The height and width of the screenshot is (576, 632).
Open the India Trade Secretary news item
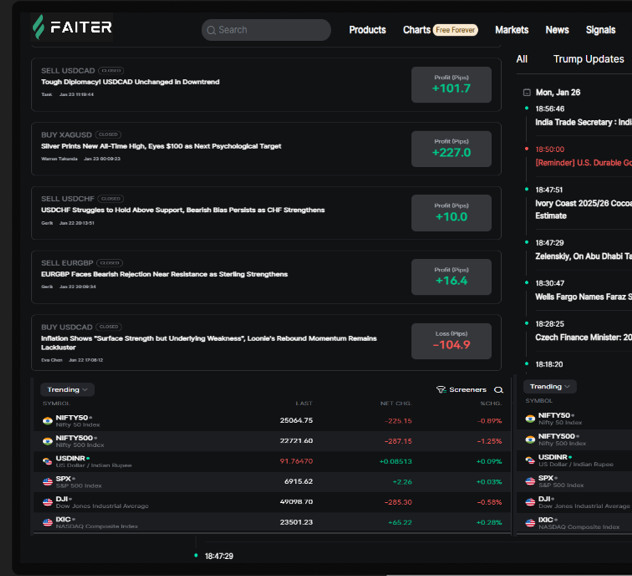[x=583, y=122]
